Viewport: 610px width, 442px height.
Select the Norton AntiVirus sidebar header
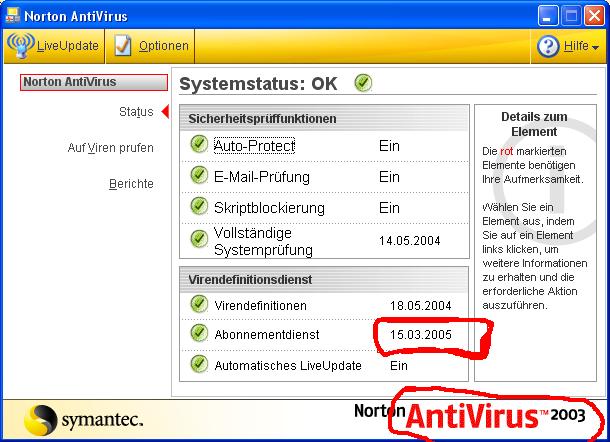tap(94, 82)
